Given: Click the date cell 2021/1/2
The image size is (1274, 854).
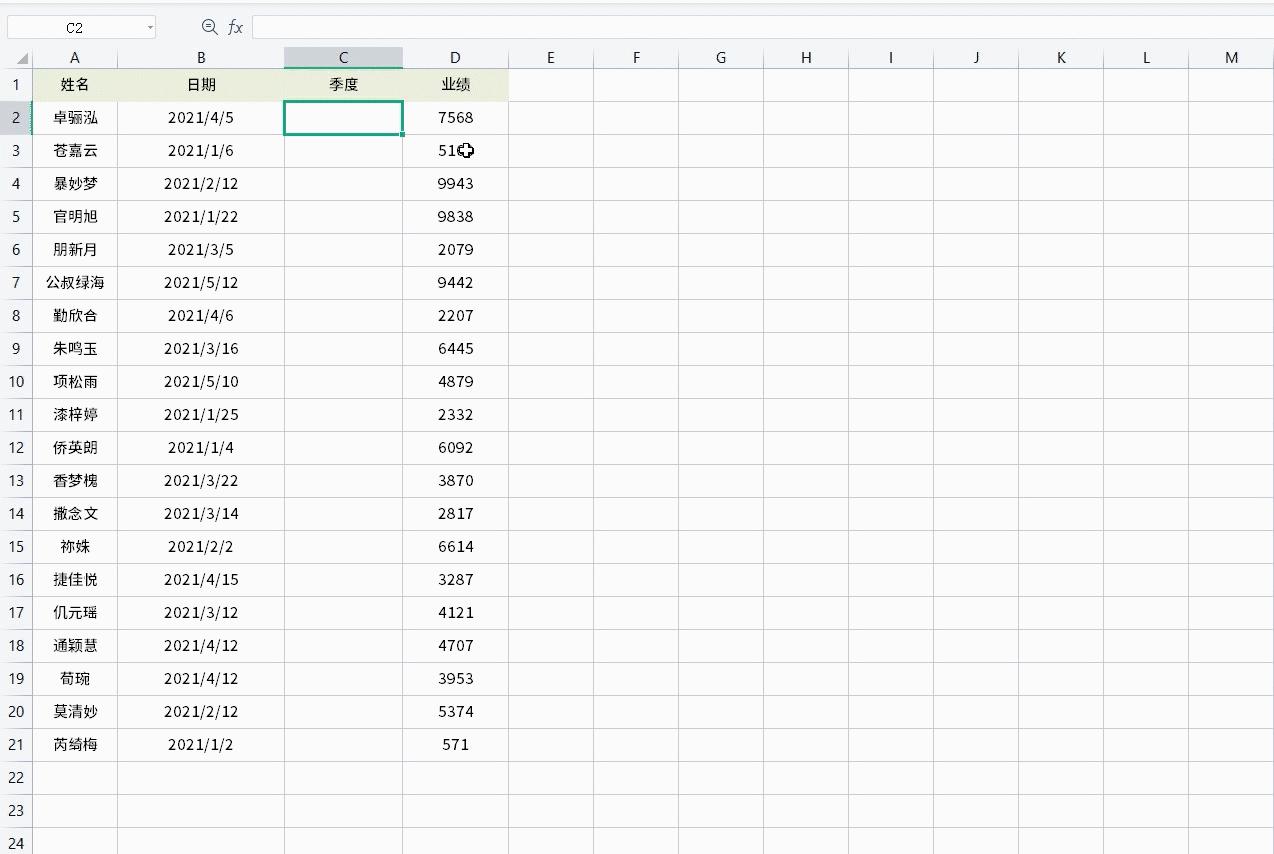Looking at the screenshot, I should pyautogui.click(x=201, y=745).
